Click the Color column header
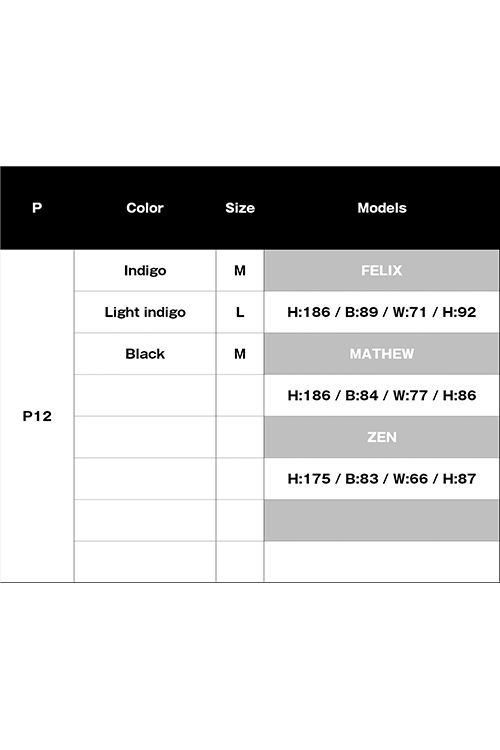 [145, 208]
